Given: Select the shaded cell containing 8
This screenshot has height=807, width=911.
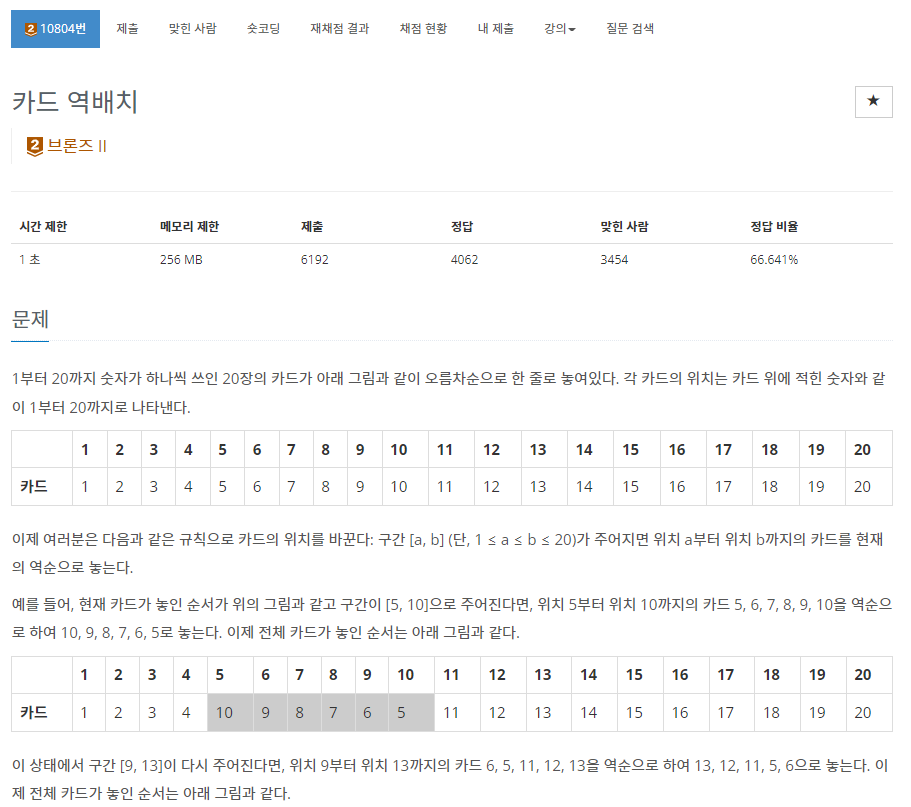Looking at the screenshot, I should 304,712.
